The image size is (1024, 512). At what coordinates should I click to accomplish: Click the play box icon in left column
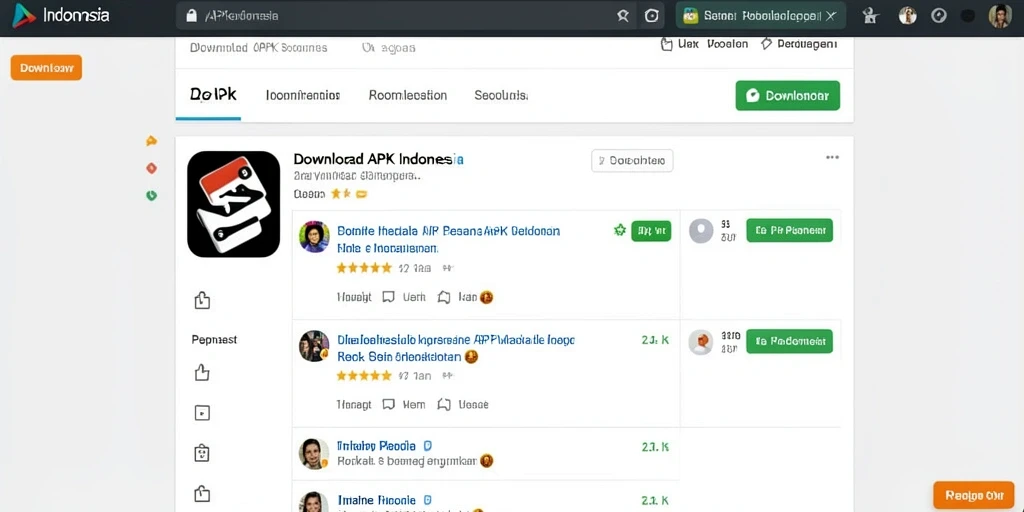202,413
